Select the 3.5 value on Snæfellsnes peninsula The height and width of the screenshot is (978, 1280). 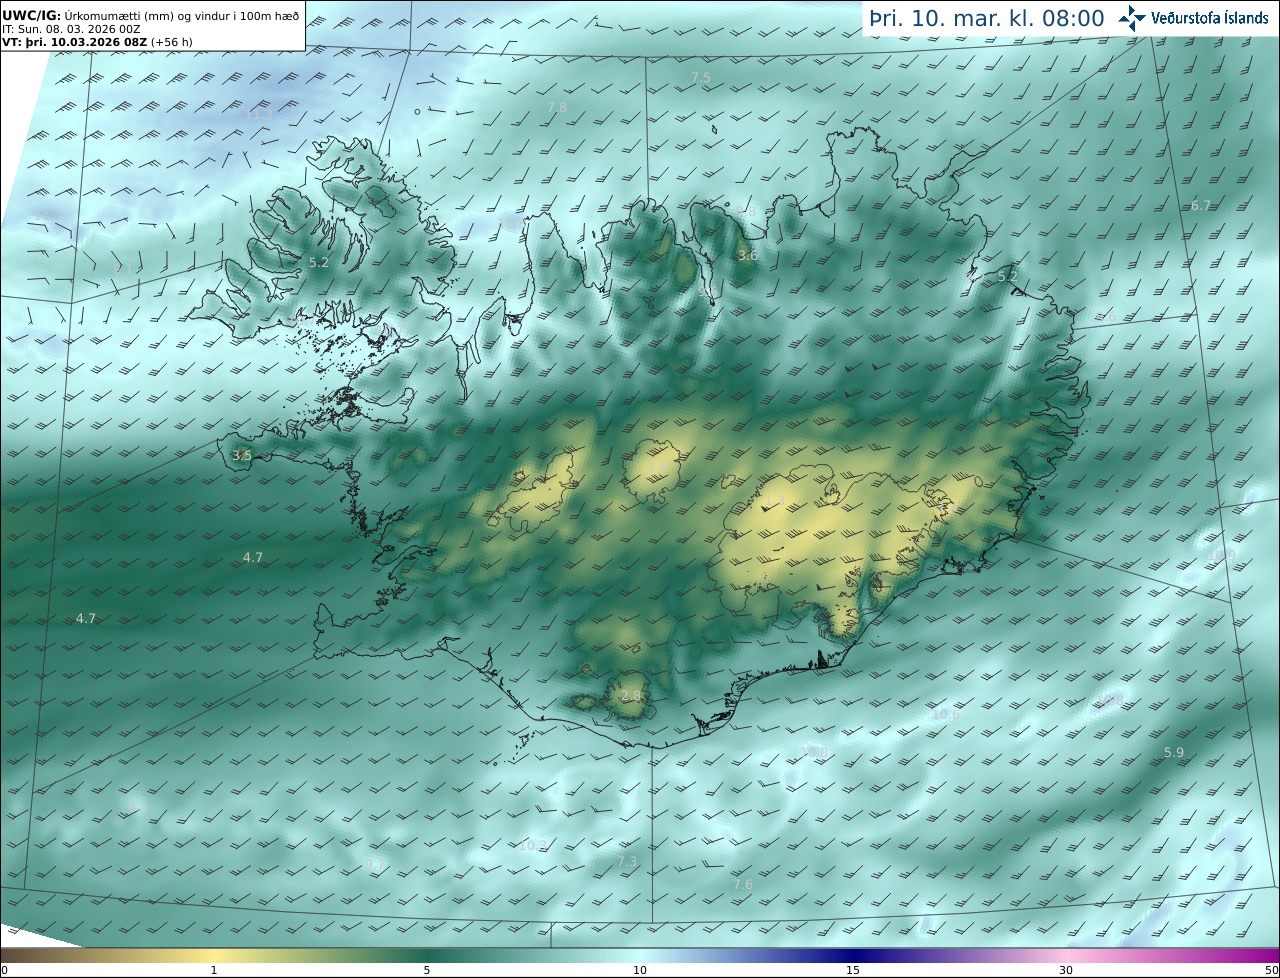click(x=241, y=455)
